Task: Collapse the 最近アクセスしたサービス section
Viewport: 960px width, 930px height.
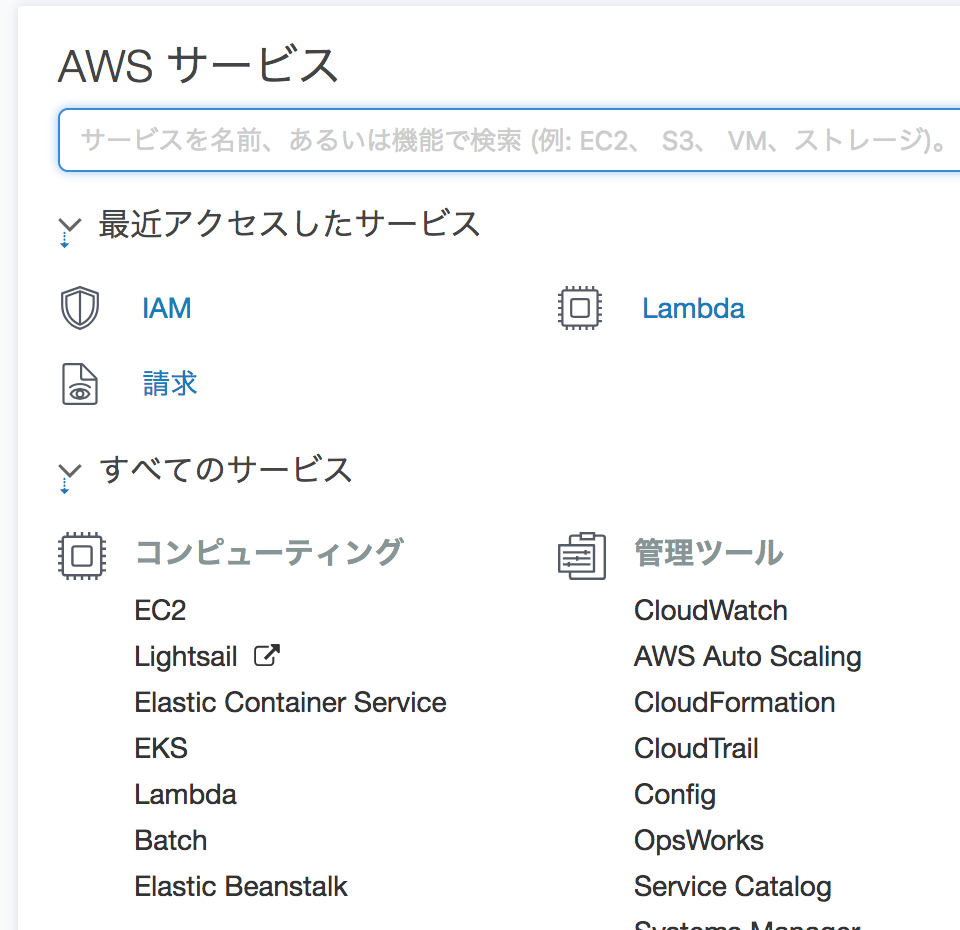Action: [69, 230]
